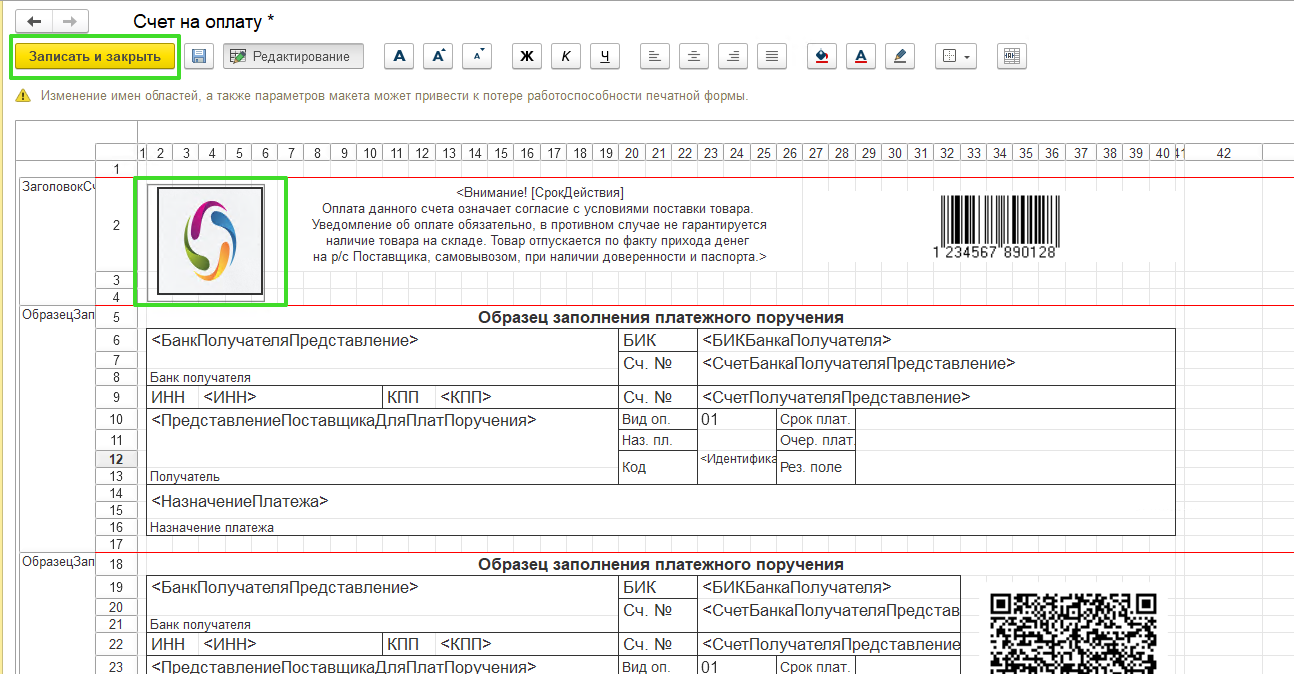Select column header 7

[x=291, y=153]
